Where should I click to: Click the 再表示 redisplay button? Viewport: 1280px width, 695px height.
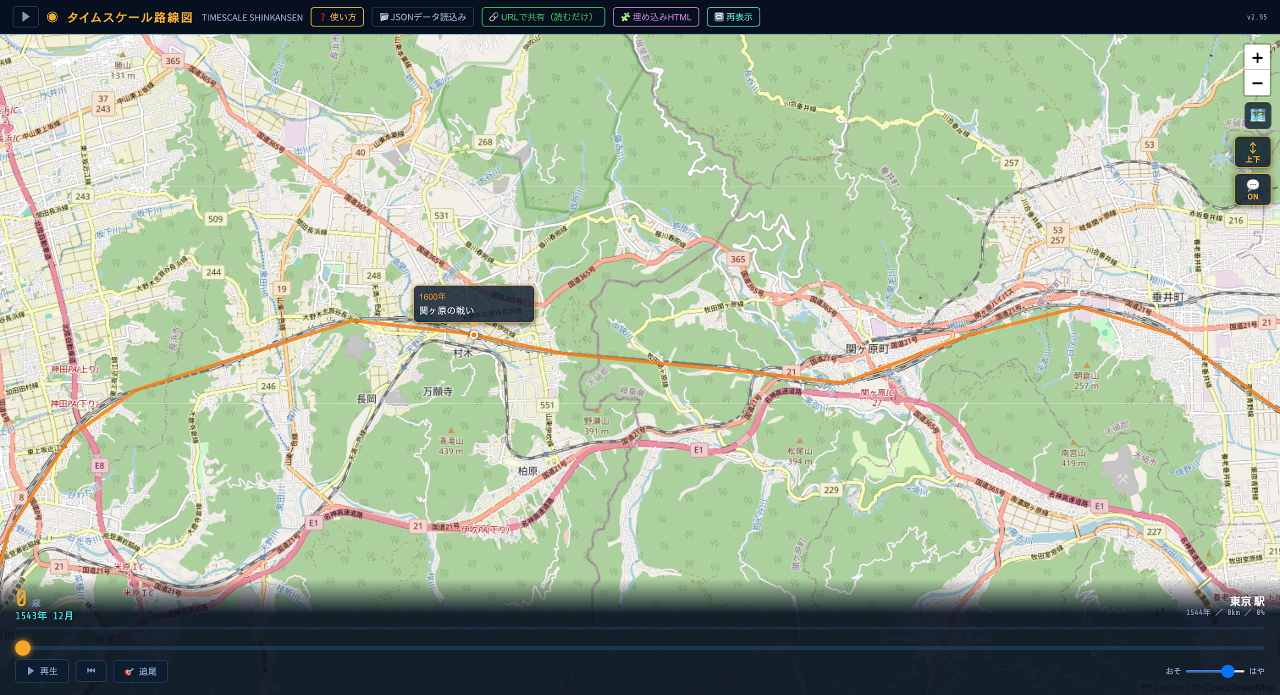pos(733,17)
